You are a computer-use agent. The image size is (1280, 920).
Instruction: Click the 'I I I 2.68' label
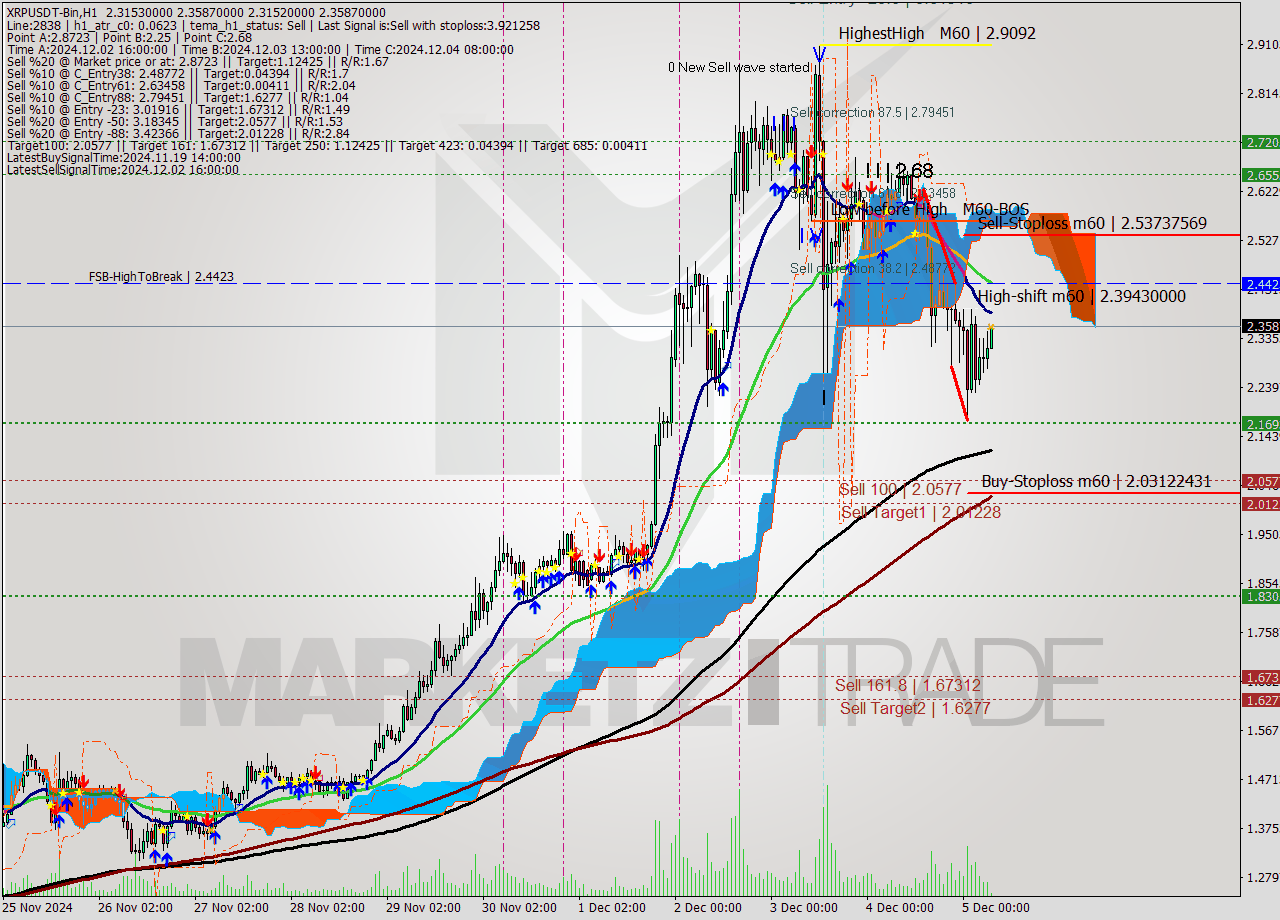pyautogui.click(x=900, y=171)
